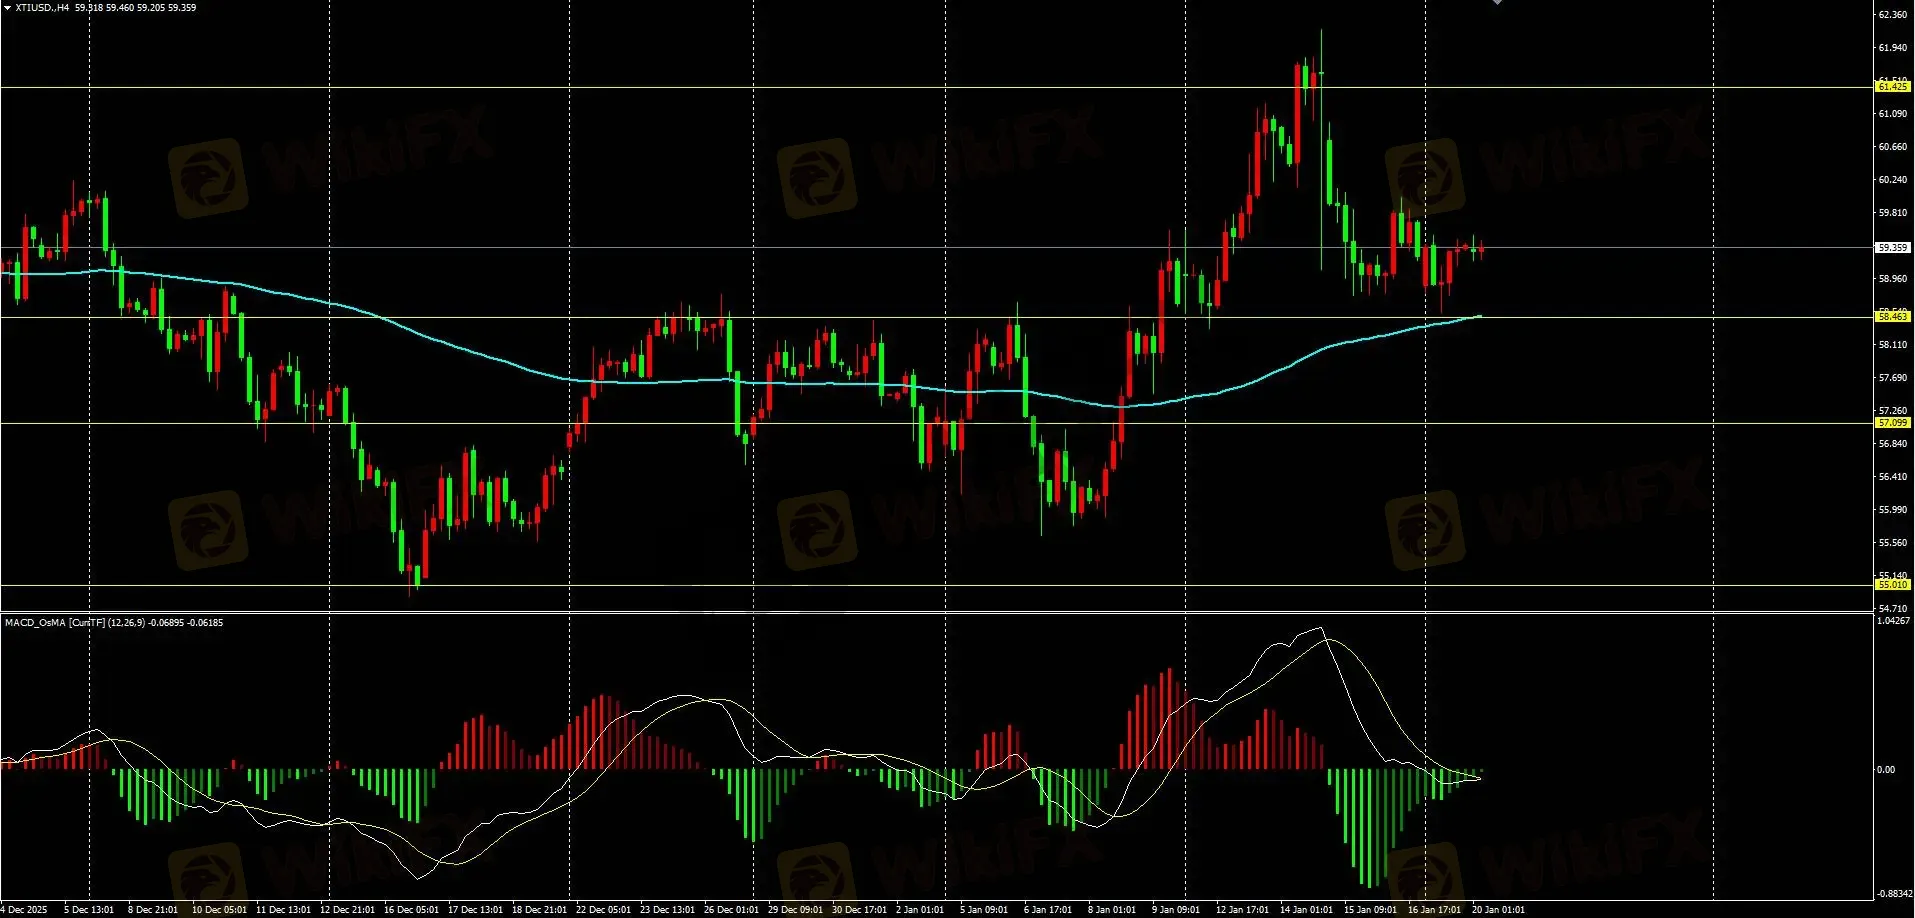Click the 55.560 price axis label
Viewport: 1915px width, 918px height.
coord(1893,543)
